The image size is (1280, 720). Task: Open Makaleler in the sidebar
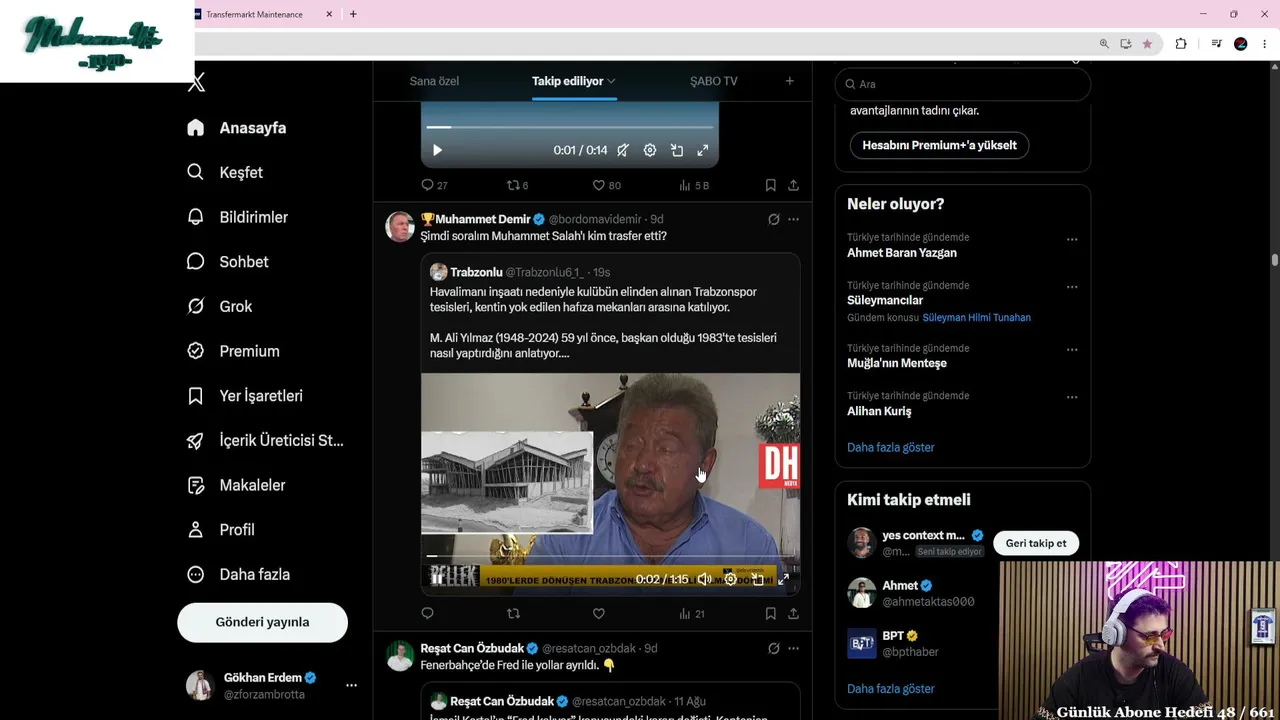[x=236, y=485]
